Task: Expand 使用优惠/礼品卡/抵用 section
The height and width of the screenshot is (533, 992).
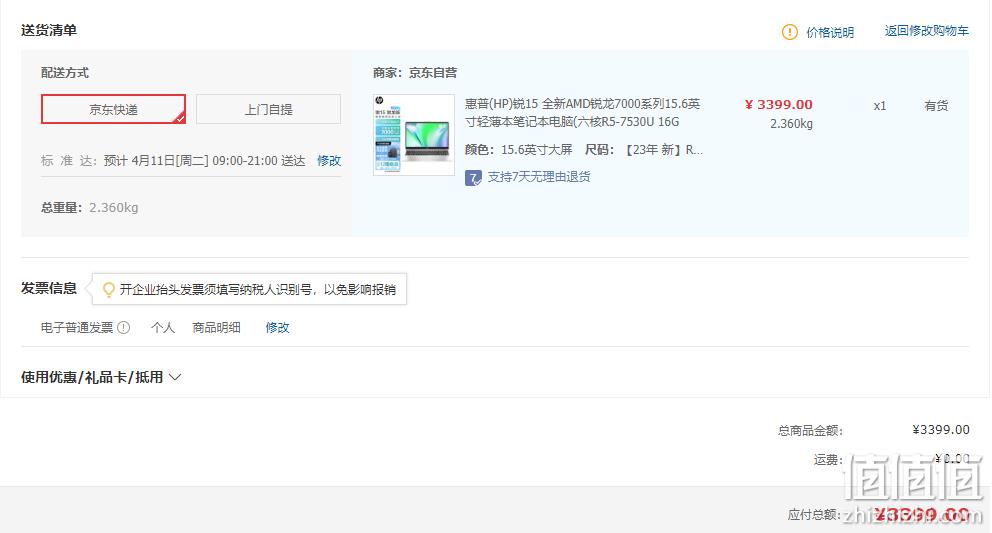Action: pos(101,377)
